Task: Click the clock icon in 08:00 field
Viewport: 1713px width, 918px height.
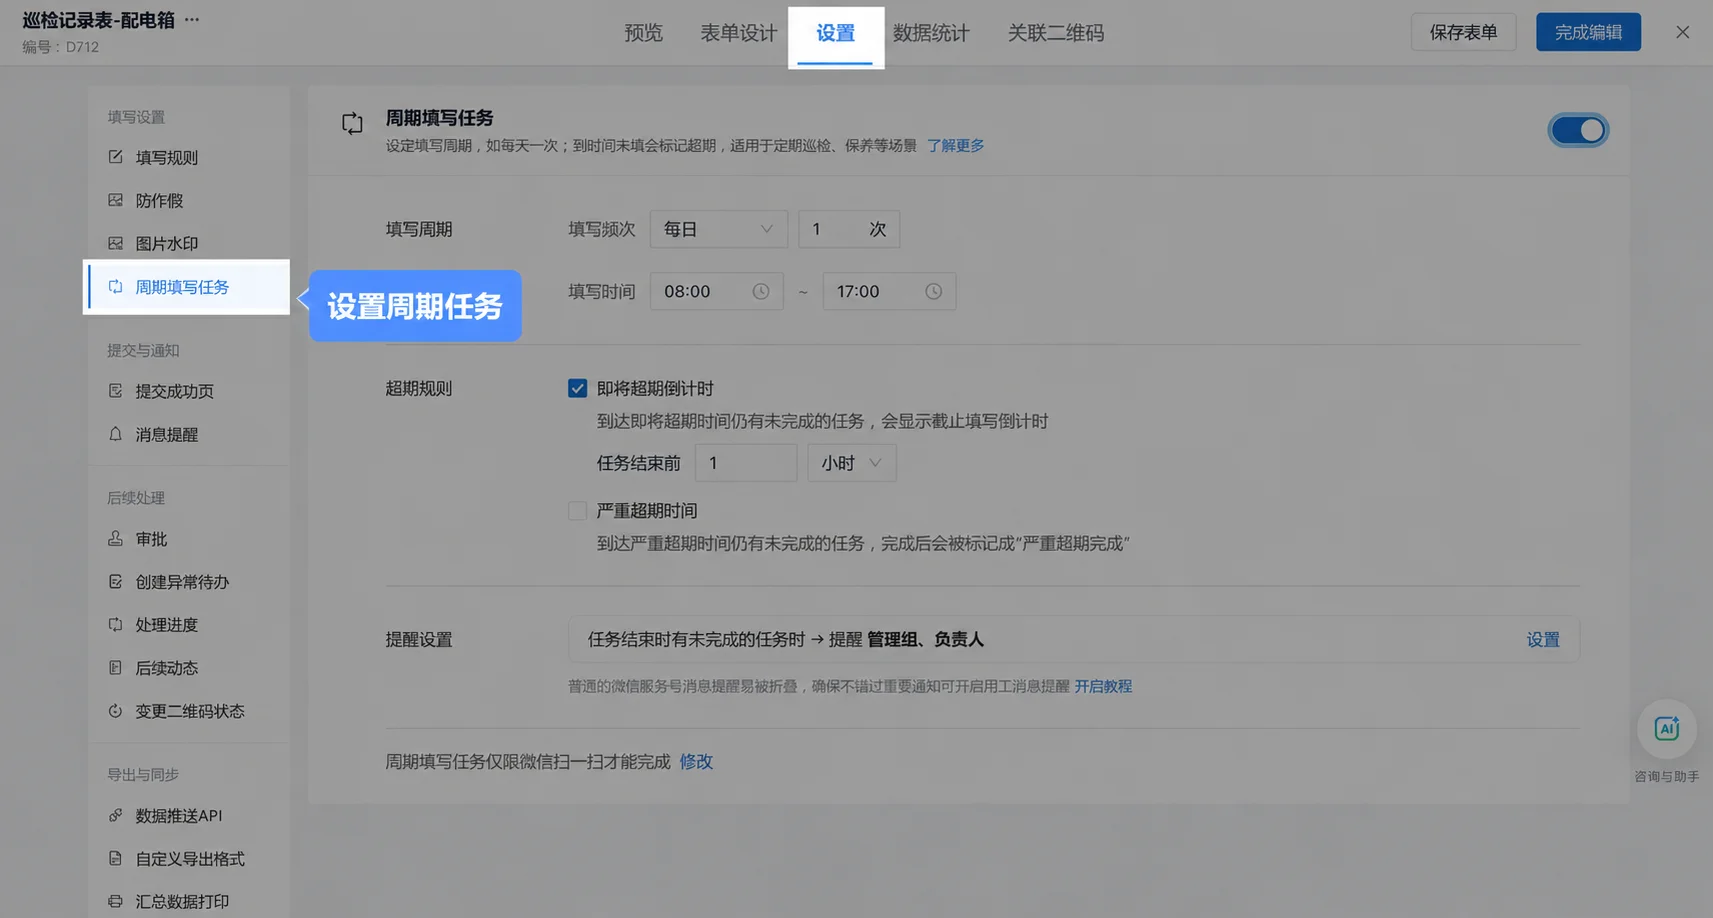Action: coord(761,291)
